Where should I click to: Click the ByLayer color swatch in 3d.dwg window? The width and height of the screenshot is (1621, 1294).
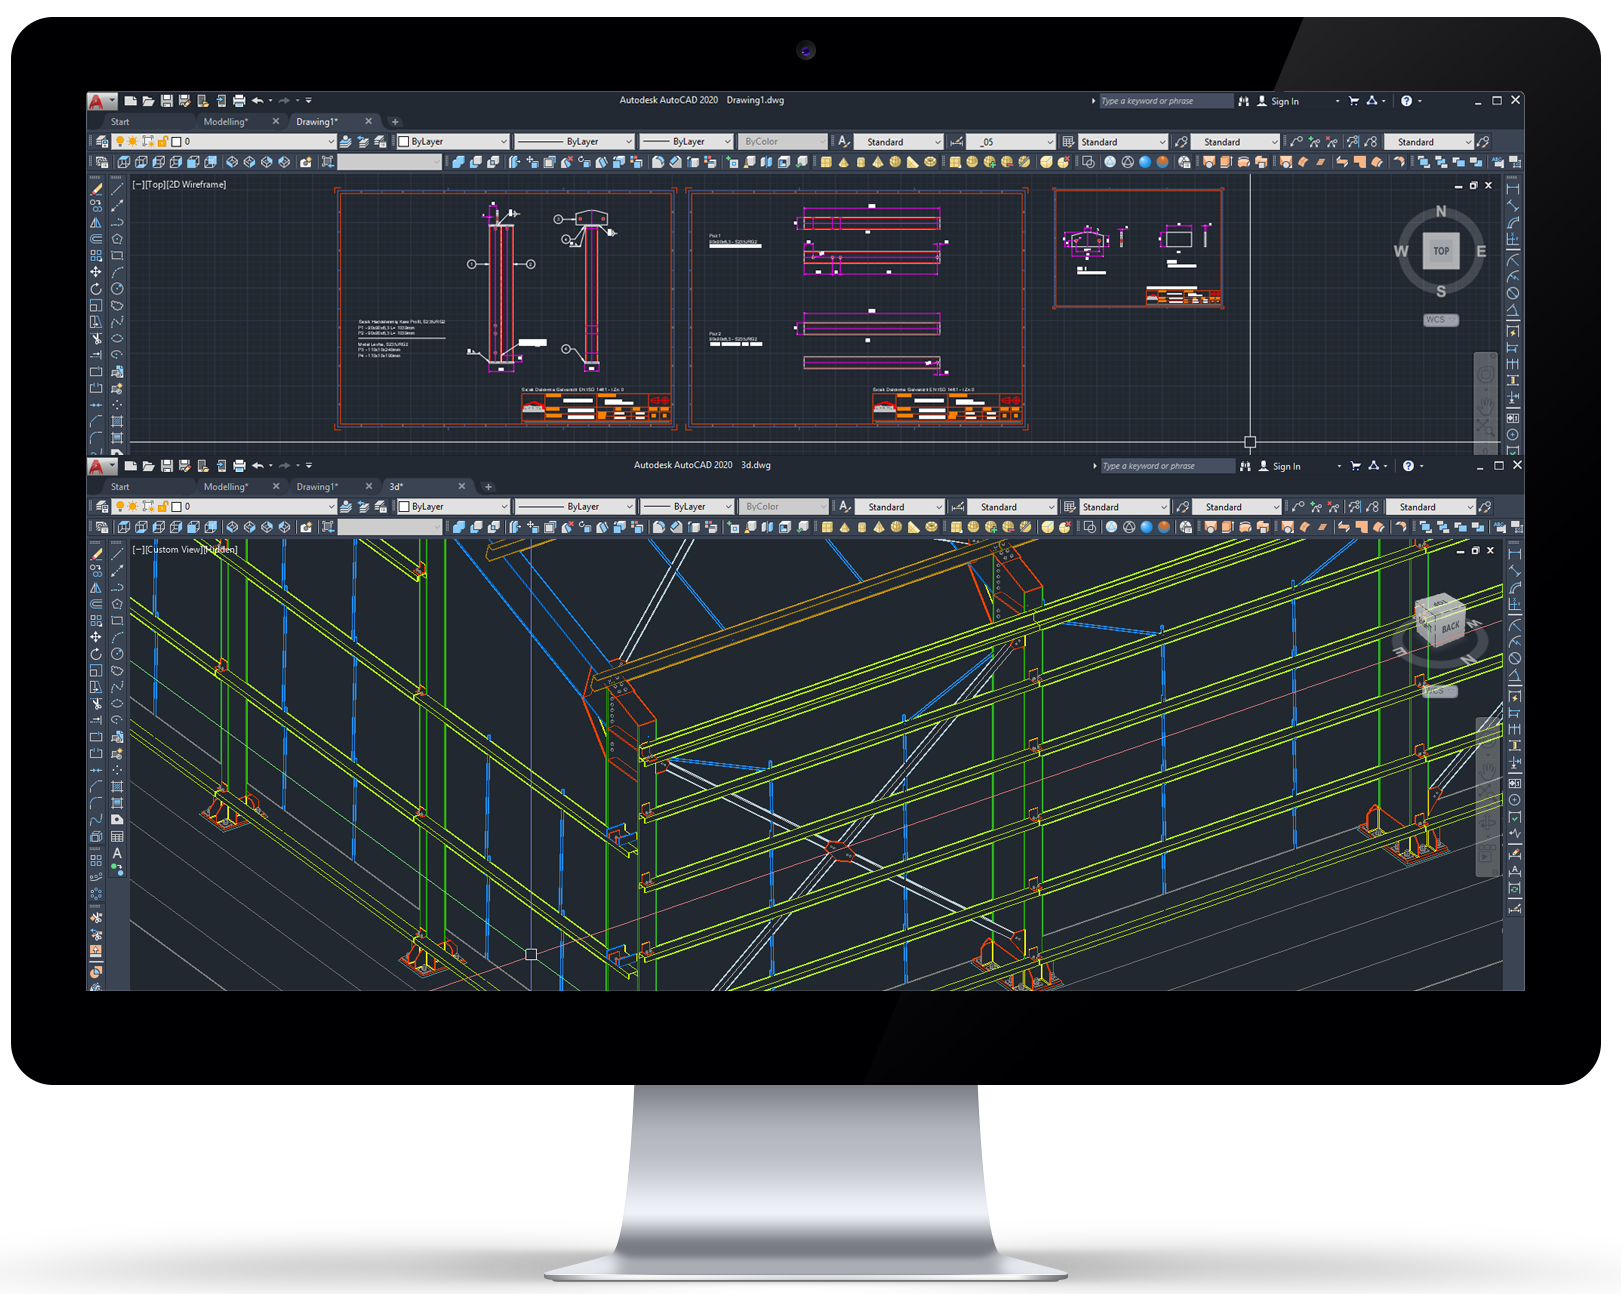pos(404,507)
